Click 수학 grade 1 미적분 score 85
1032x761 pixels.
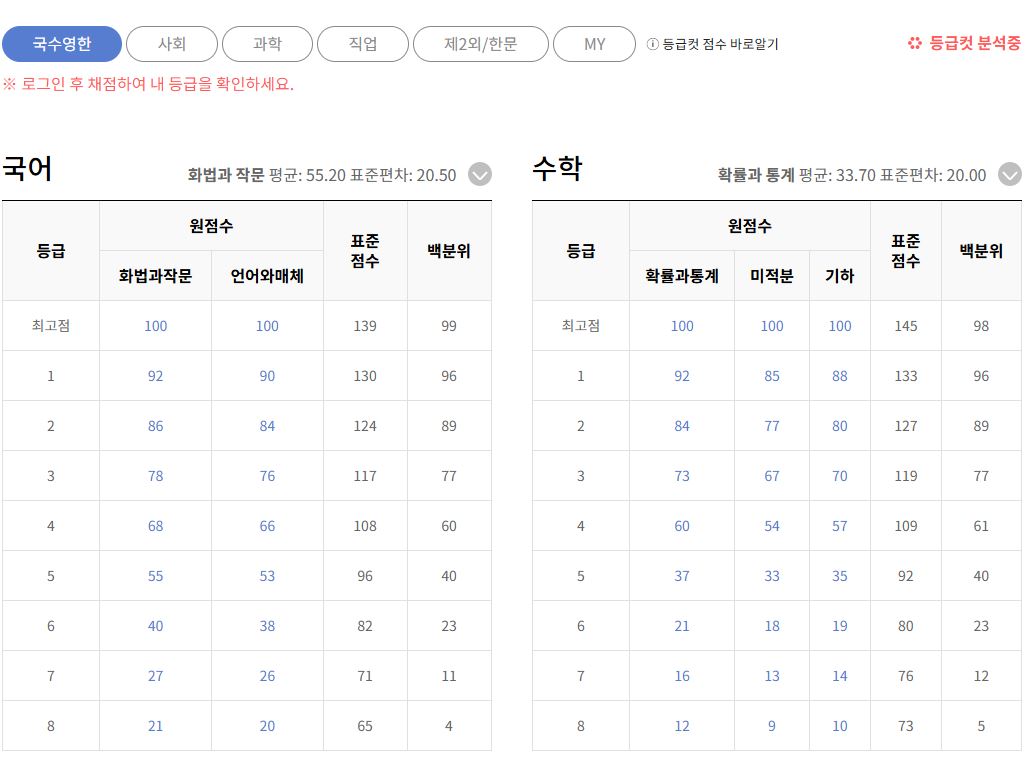772,376
